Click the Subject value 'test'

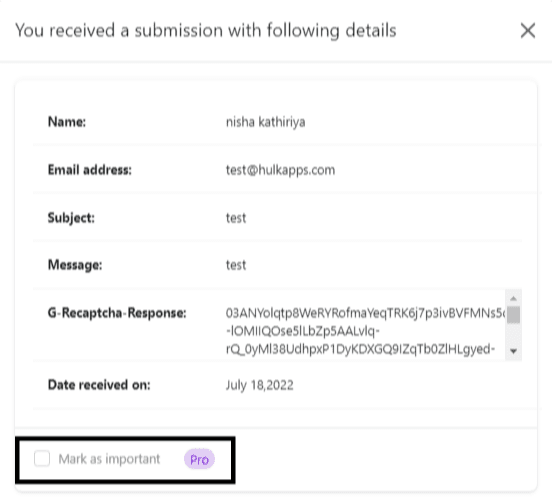point(236,218)
